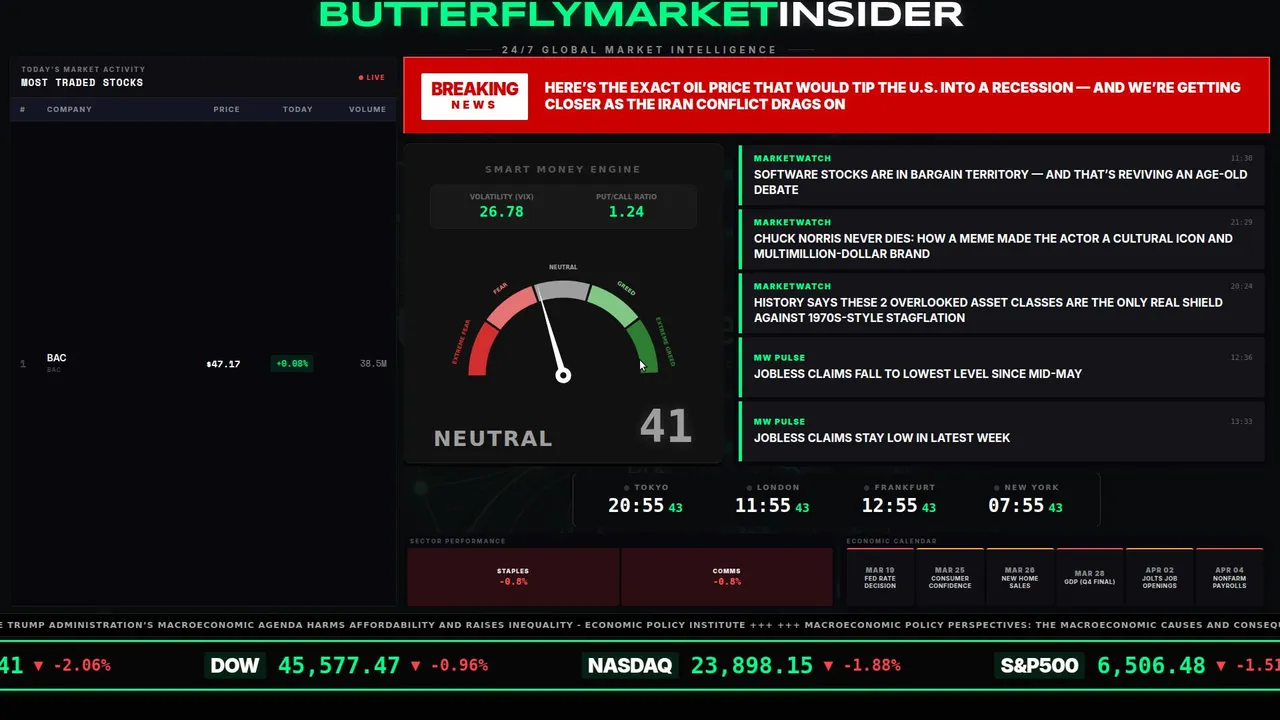
Task: Click the -0.96% DOW change
Action: click(460, 666)
